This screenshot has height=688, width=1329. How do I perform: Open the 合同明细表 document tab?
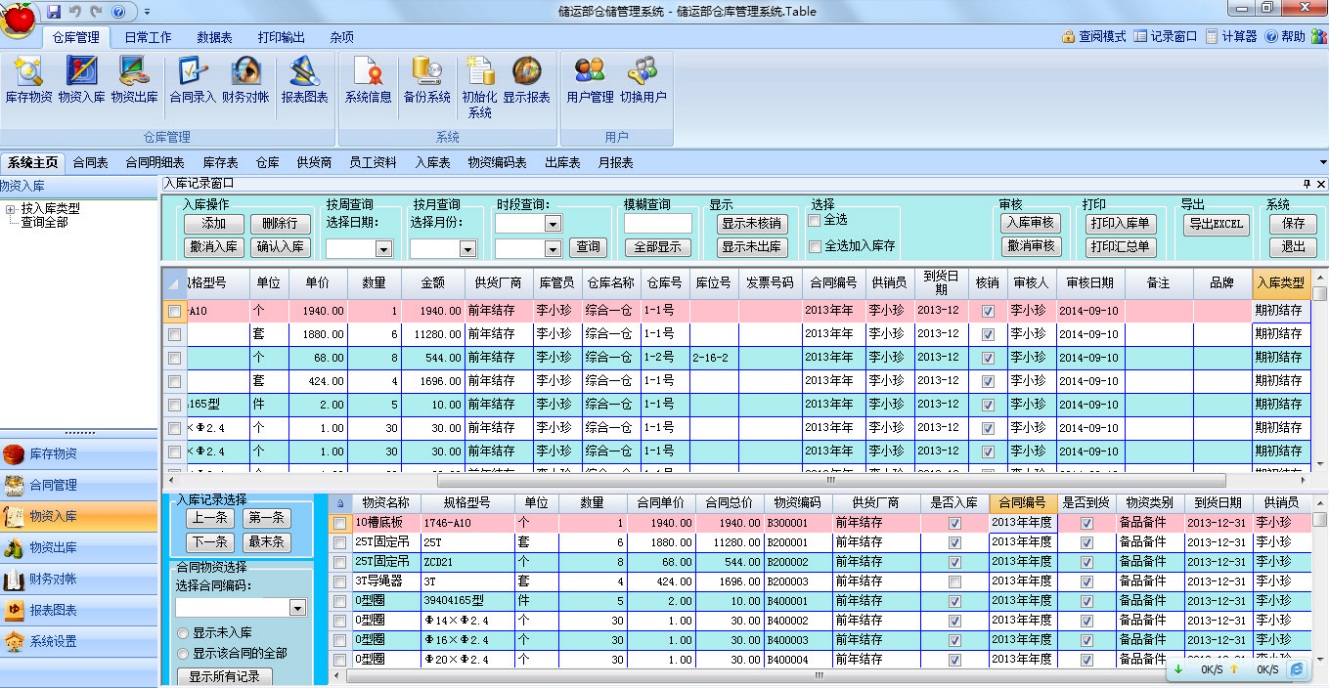coord(155,163)
